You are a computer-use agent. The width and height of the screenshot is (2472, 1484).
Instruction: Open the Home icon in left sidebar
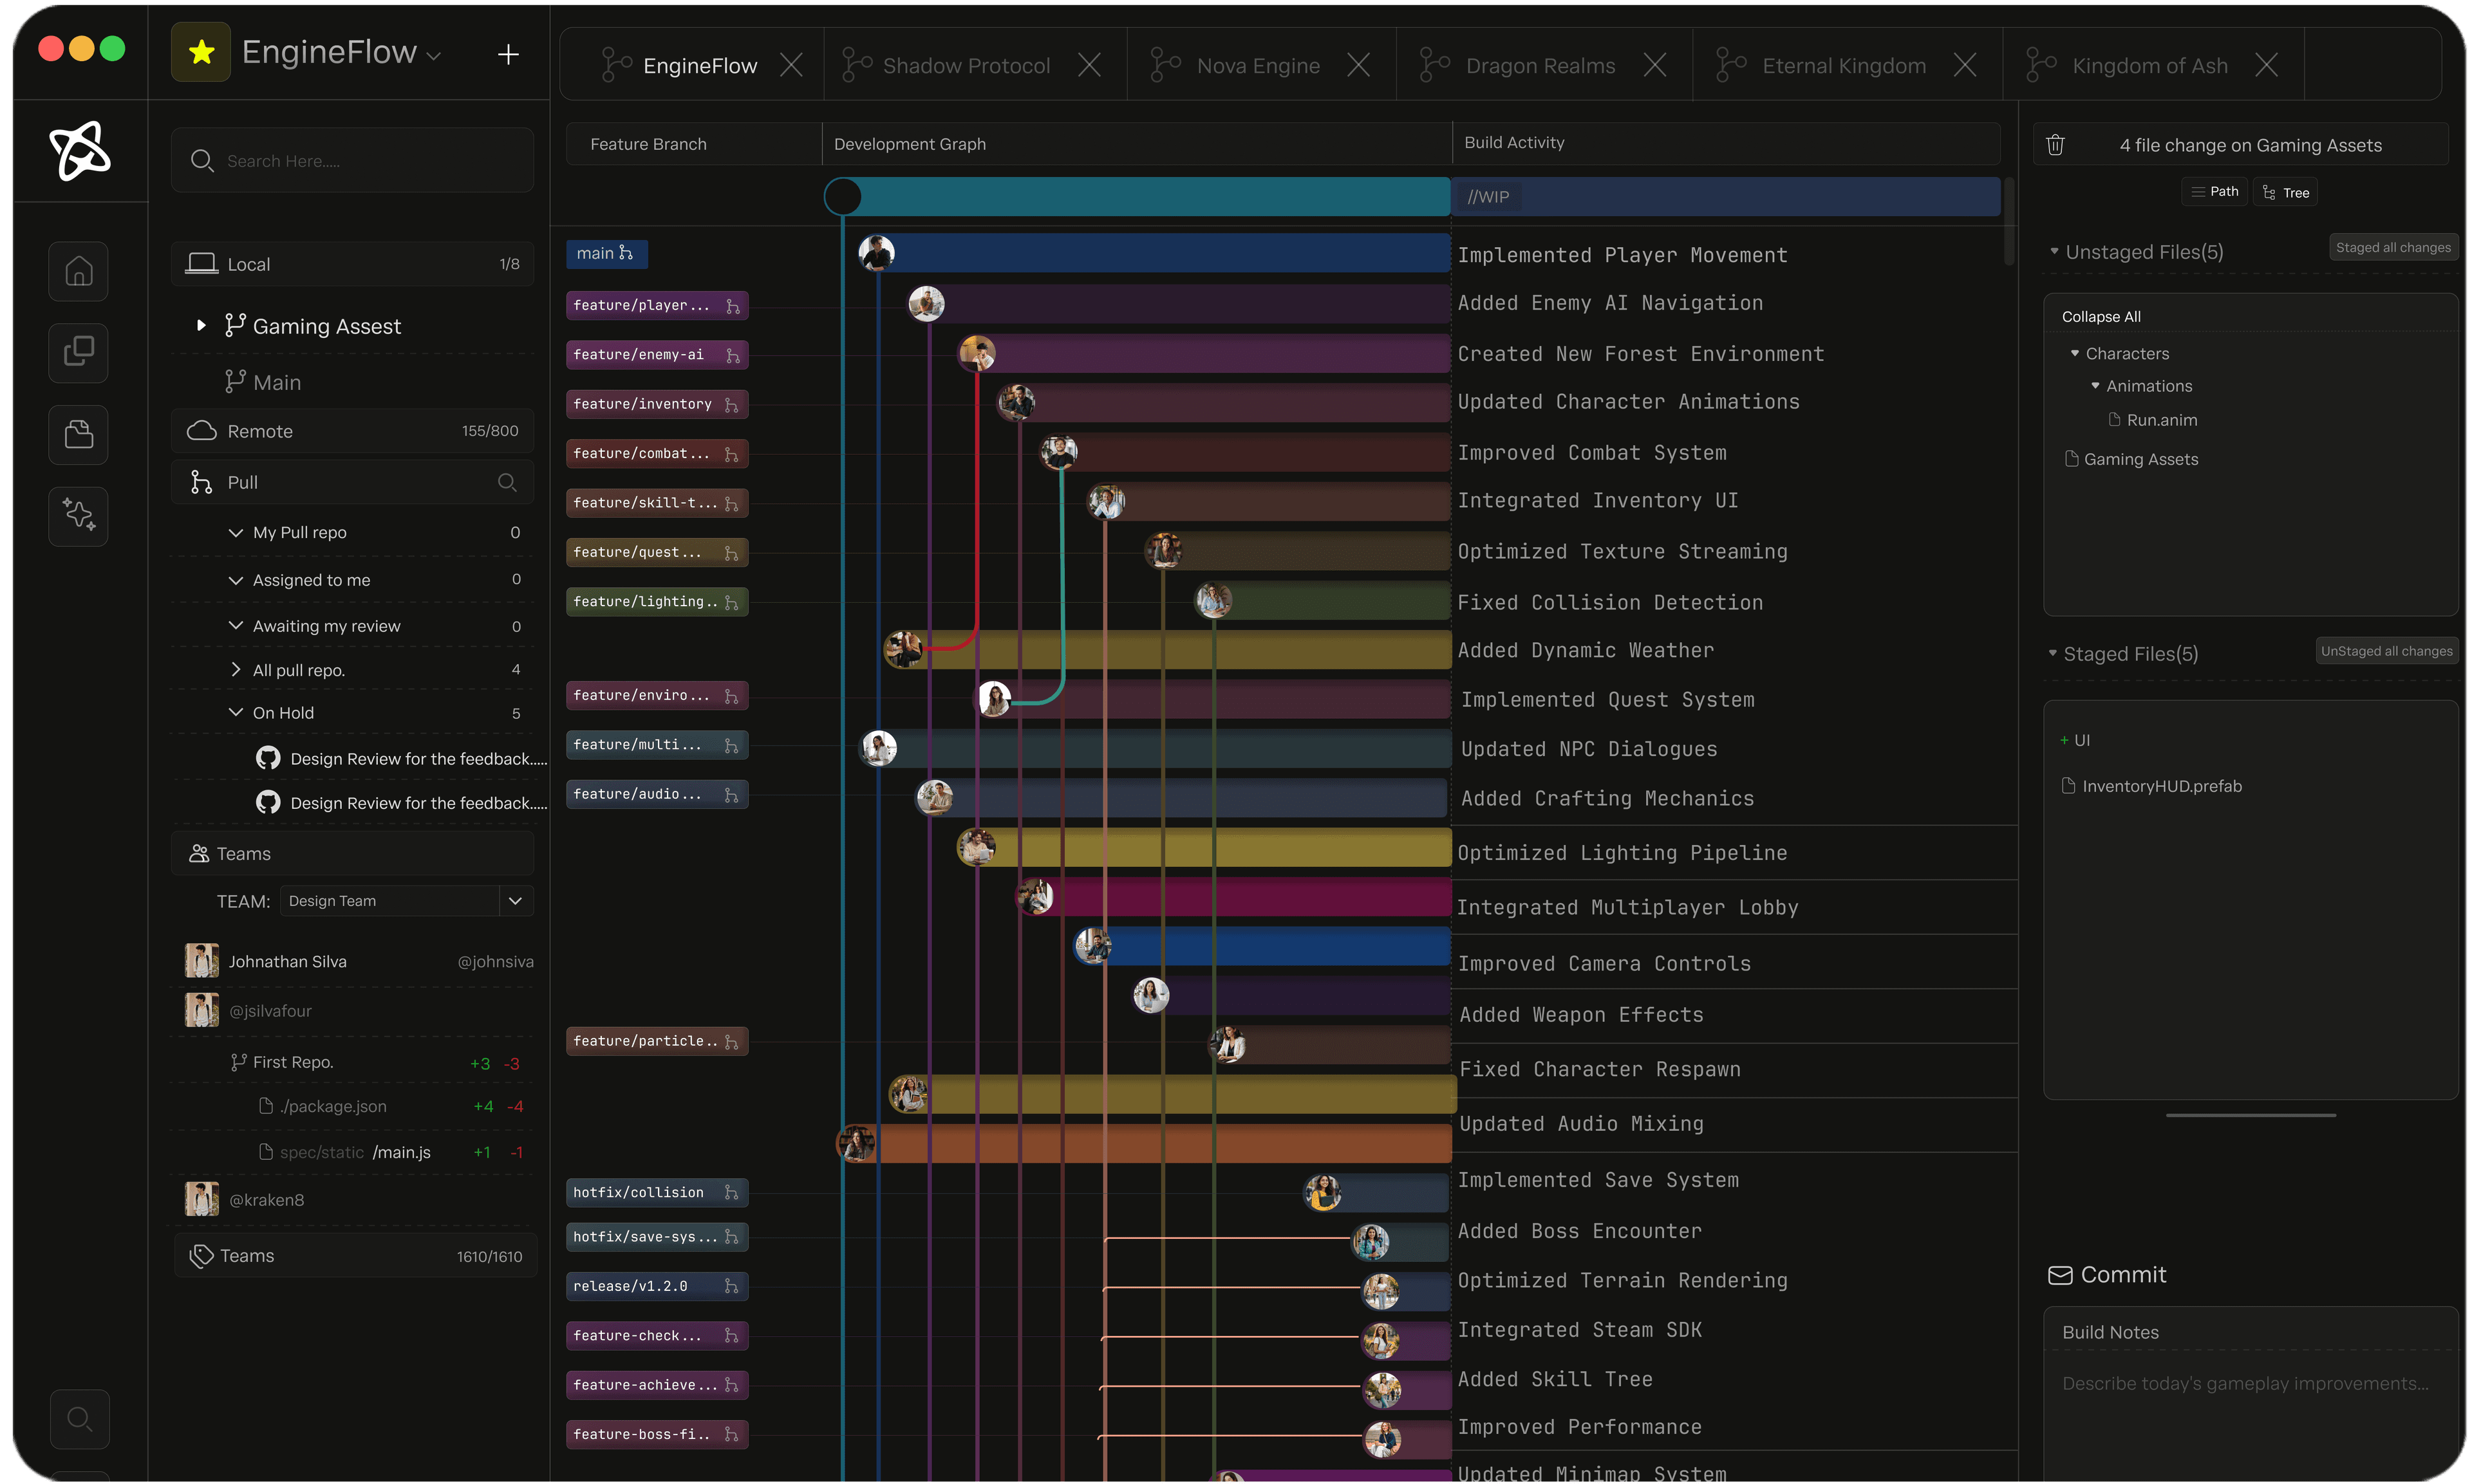[x=79, y=271]
